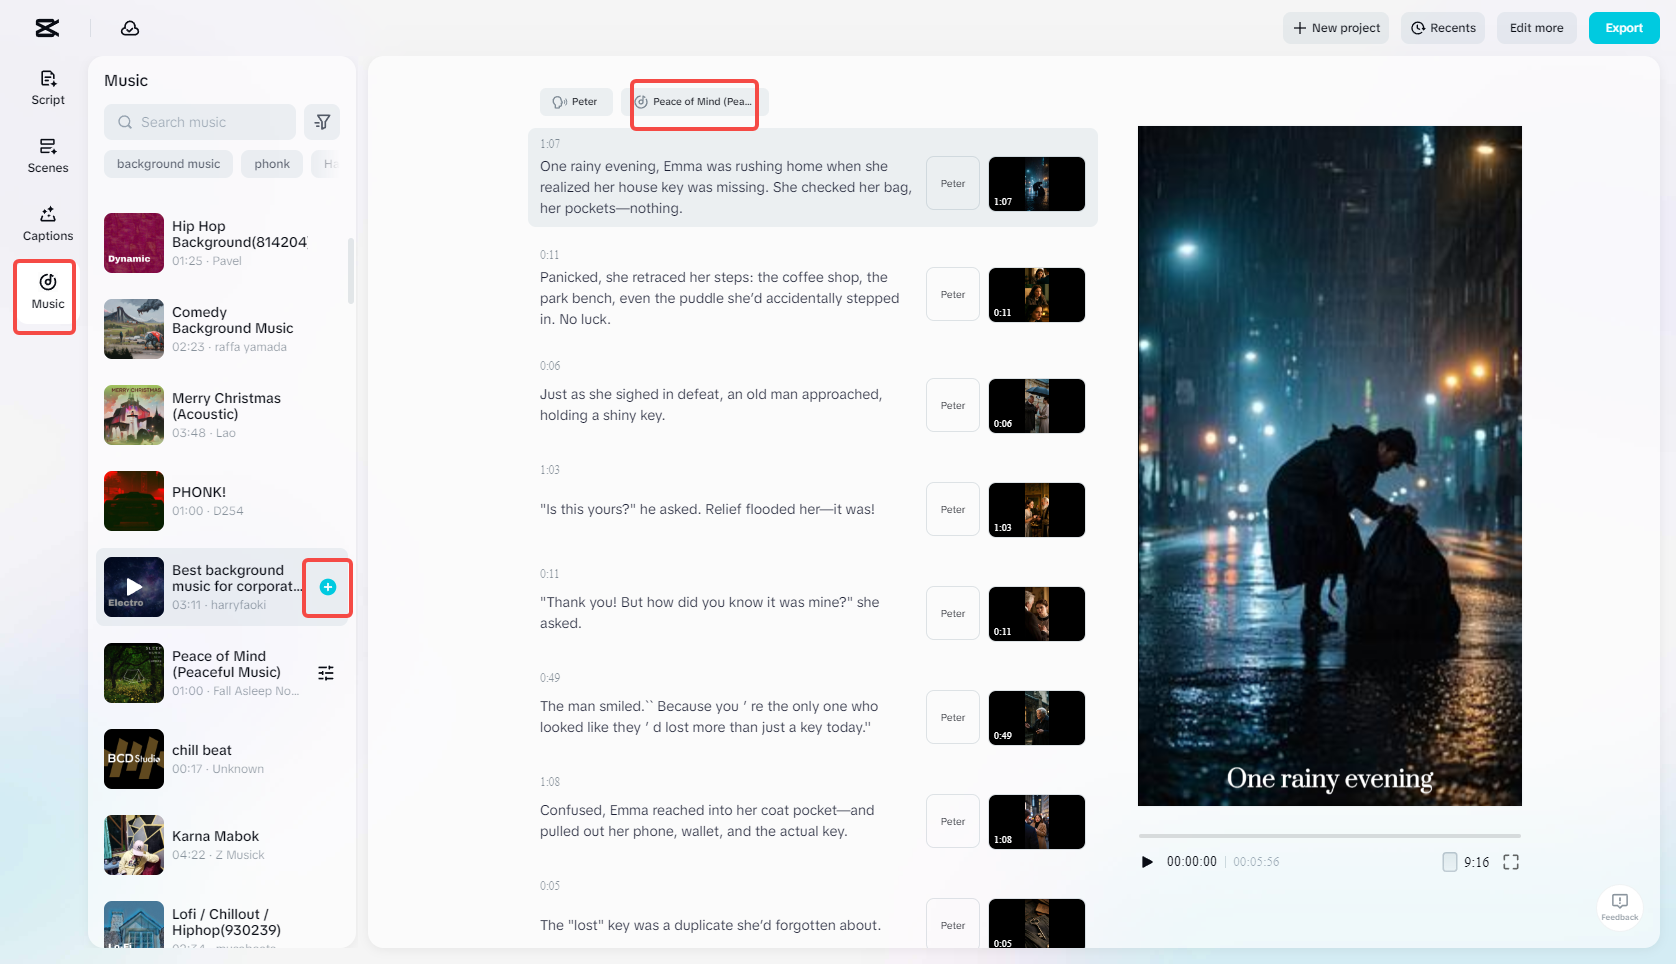The width and height of the screenshot is (1676, 964).
Task: Add Best background music using the plus button
Action: 327,587
